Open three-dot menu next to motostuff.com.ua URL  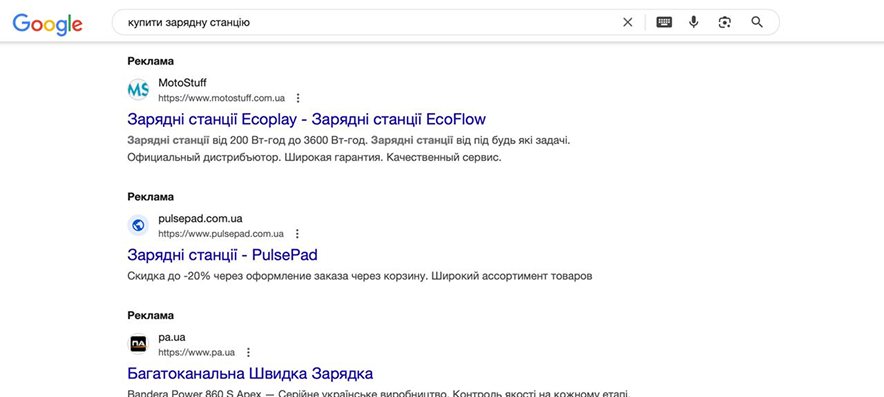click(x=298, y=98)
